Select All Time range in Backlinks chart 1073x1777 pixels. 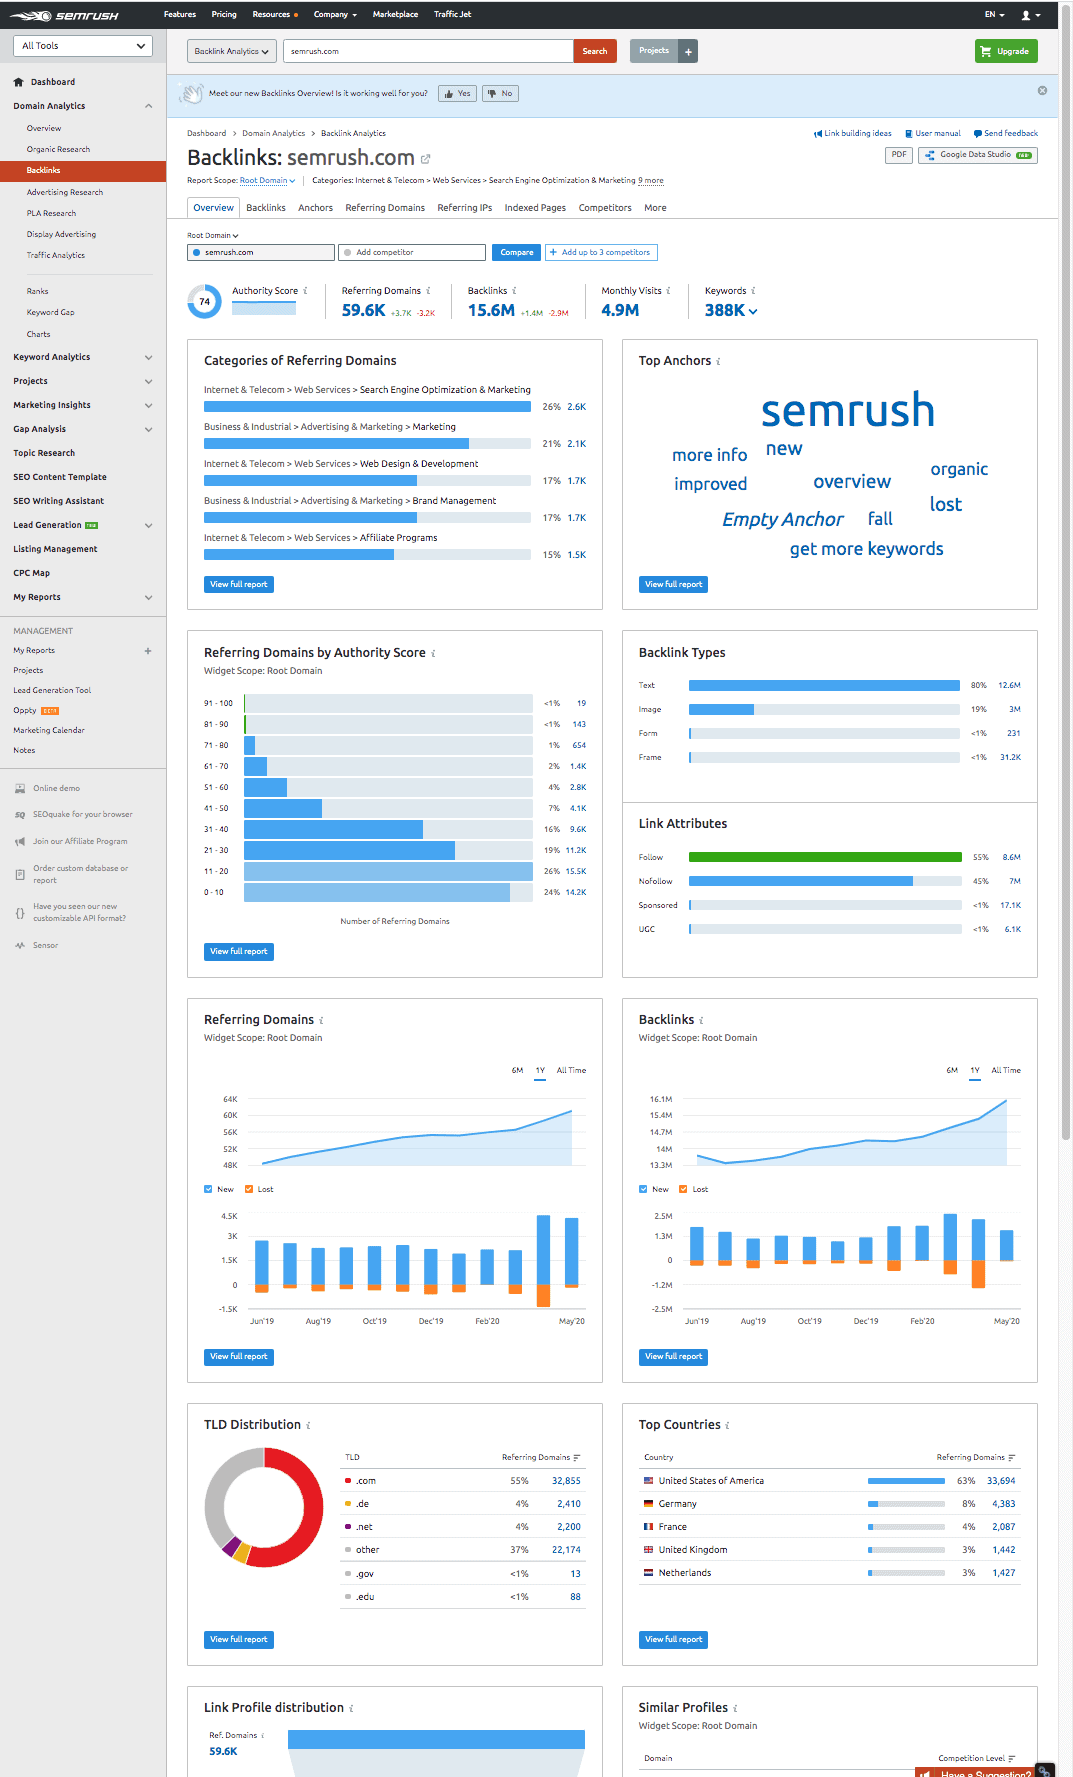(x=1006, y=1070)
